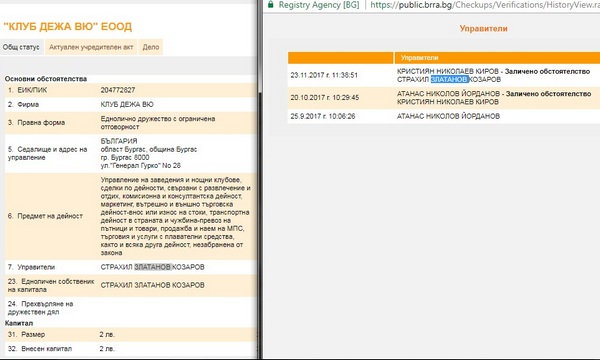The width and height of the screenshot is (600, 360).
Task: Click manager name СТРАХИЛ ЗЛАТАНОВ КОЗАРОВ in row 7
Action: pos(152,267)
